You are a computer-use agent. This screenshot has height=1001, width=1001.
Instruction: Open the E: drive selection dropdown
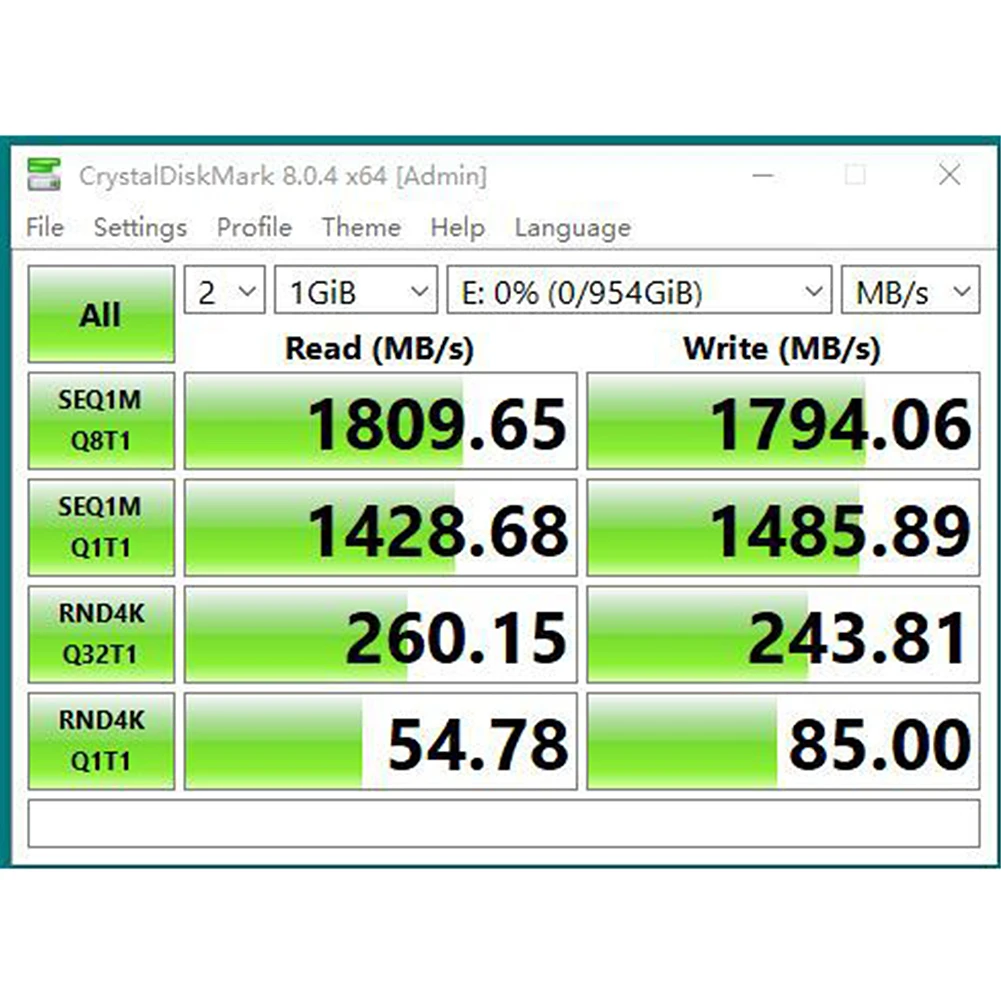click(639, 290)
